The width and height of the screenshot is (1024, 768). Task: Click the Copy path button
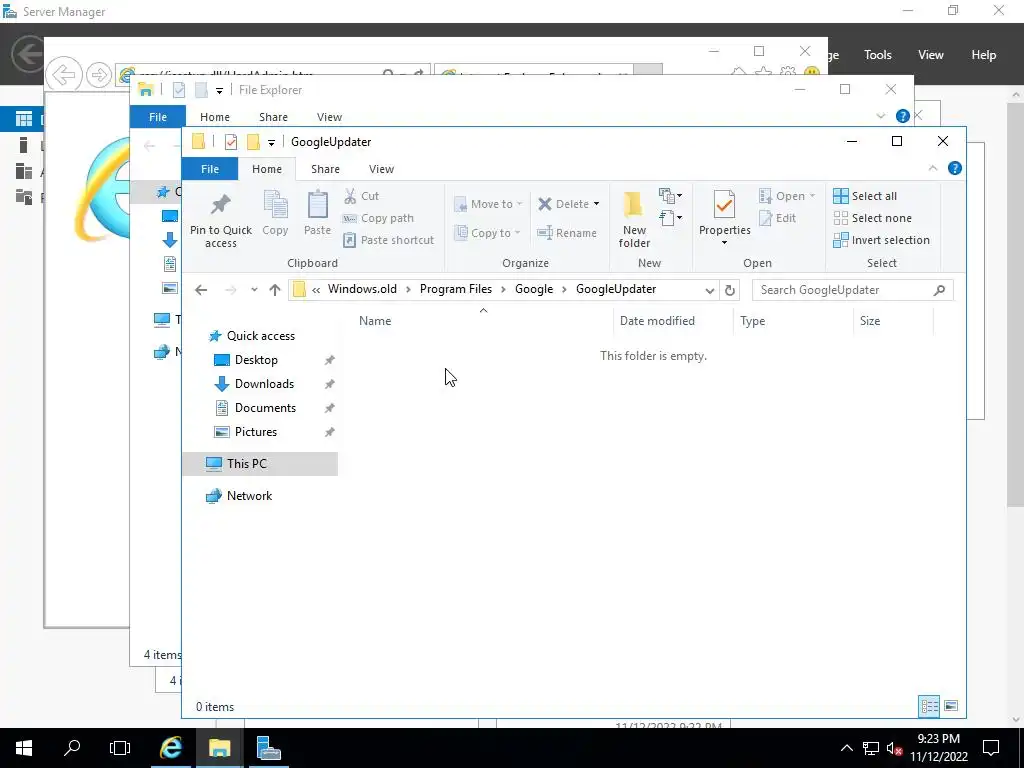[378, 218]
